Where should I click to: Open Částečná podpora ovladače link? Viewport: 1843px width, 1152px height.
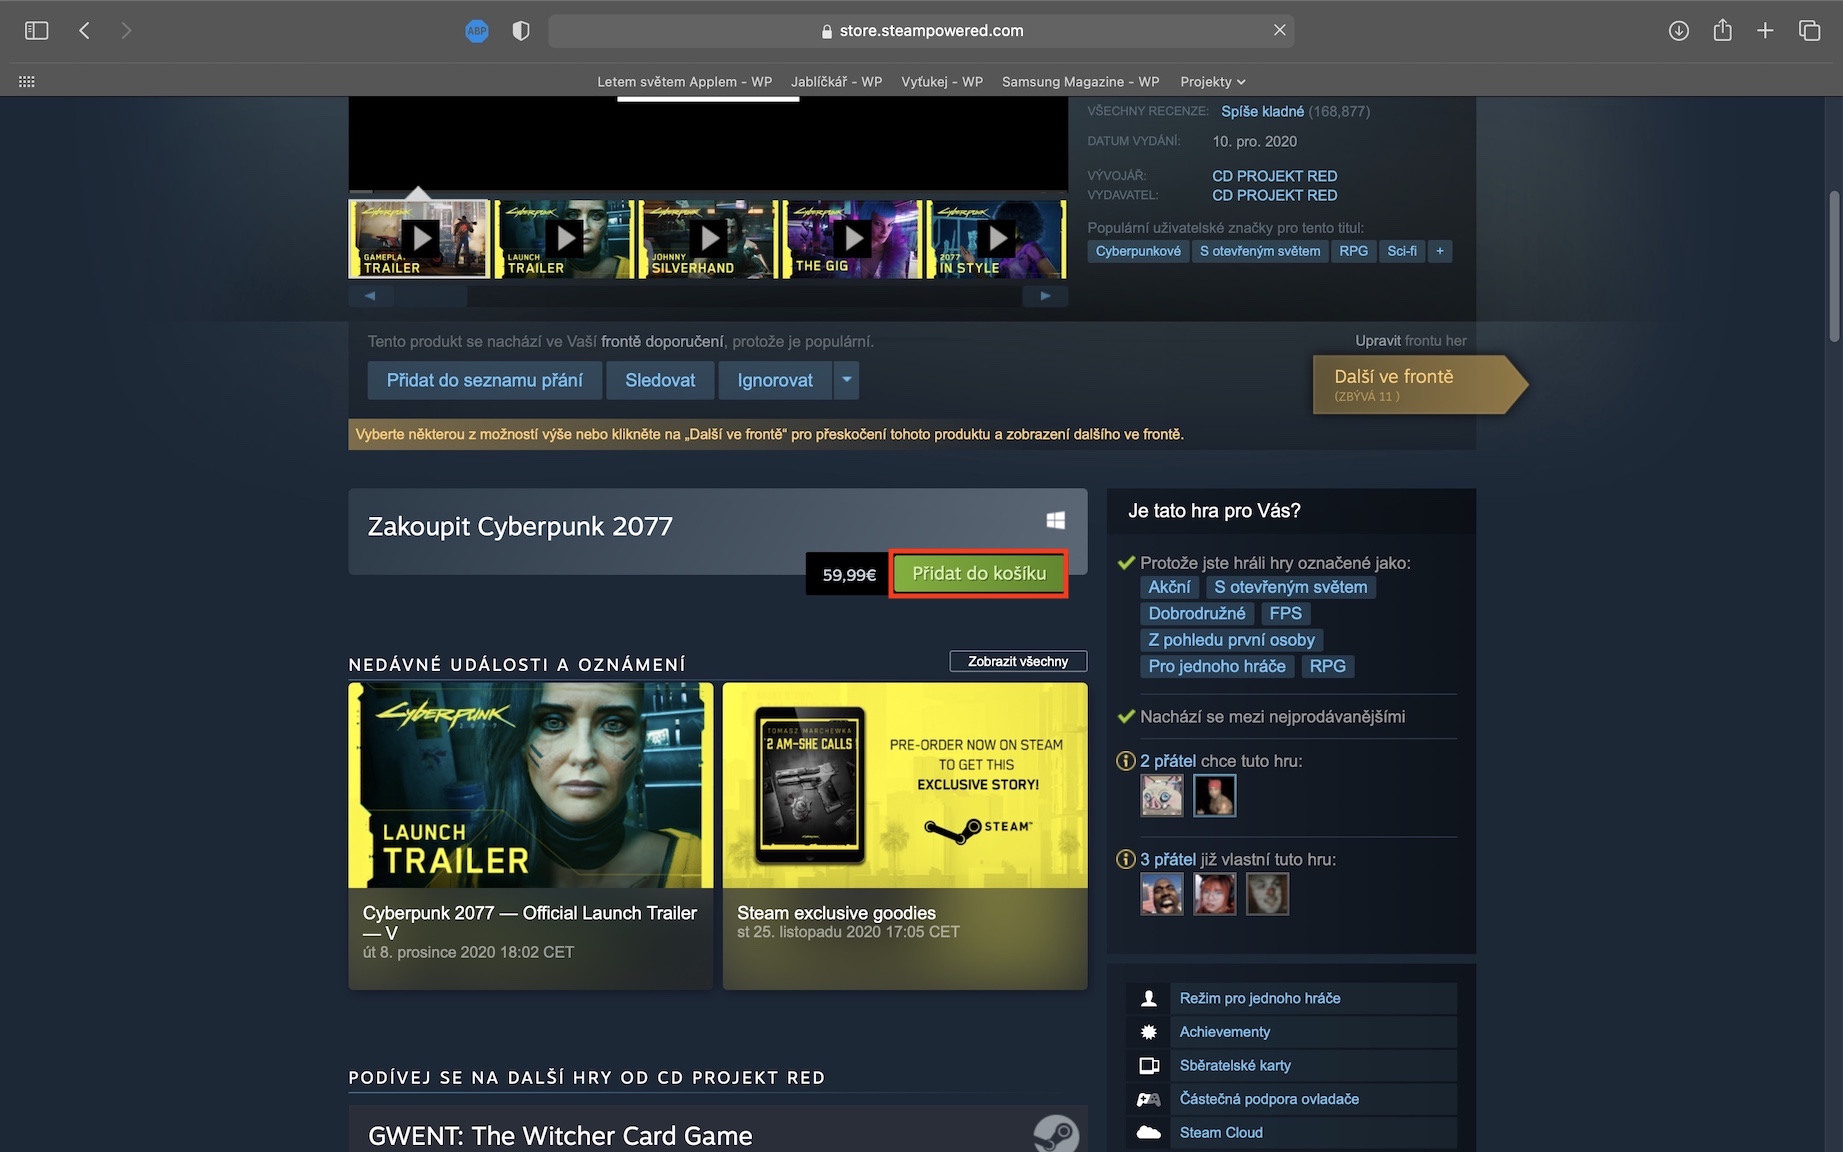pos(1292,1099)
